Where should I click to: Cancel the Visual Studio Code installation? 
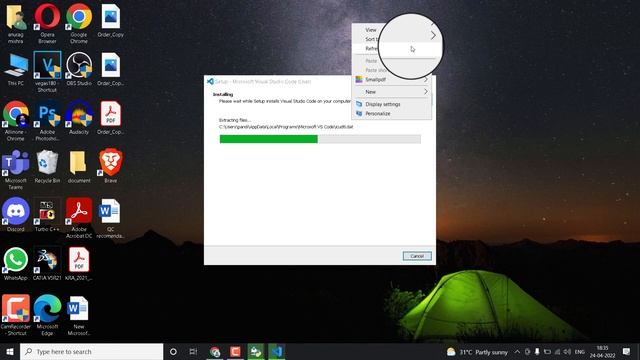[x=417, y=256]
